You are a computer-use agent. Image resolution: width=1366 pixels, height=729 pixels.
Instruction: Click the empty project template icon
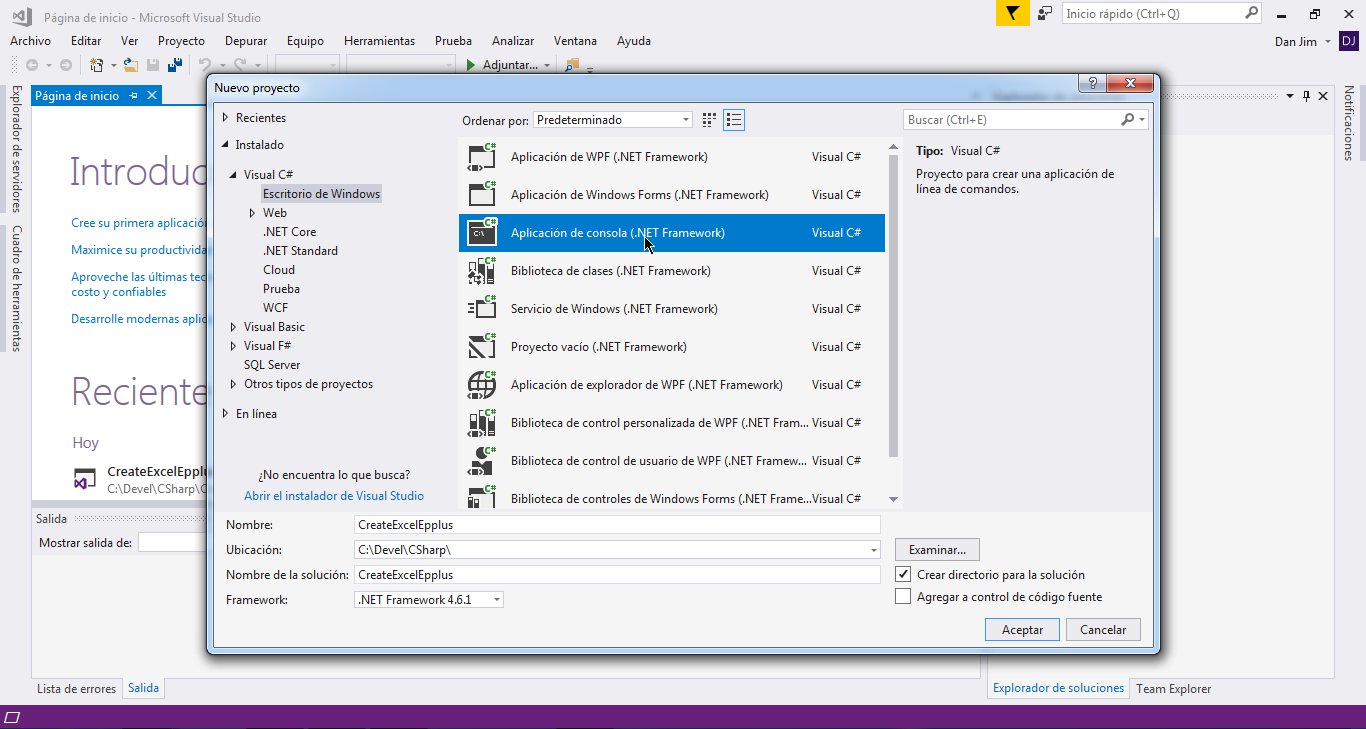point(482,347)
